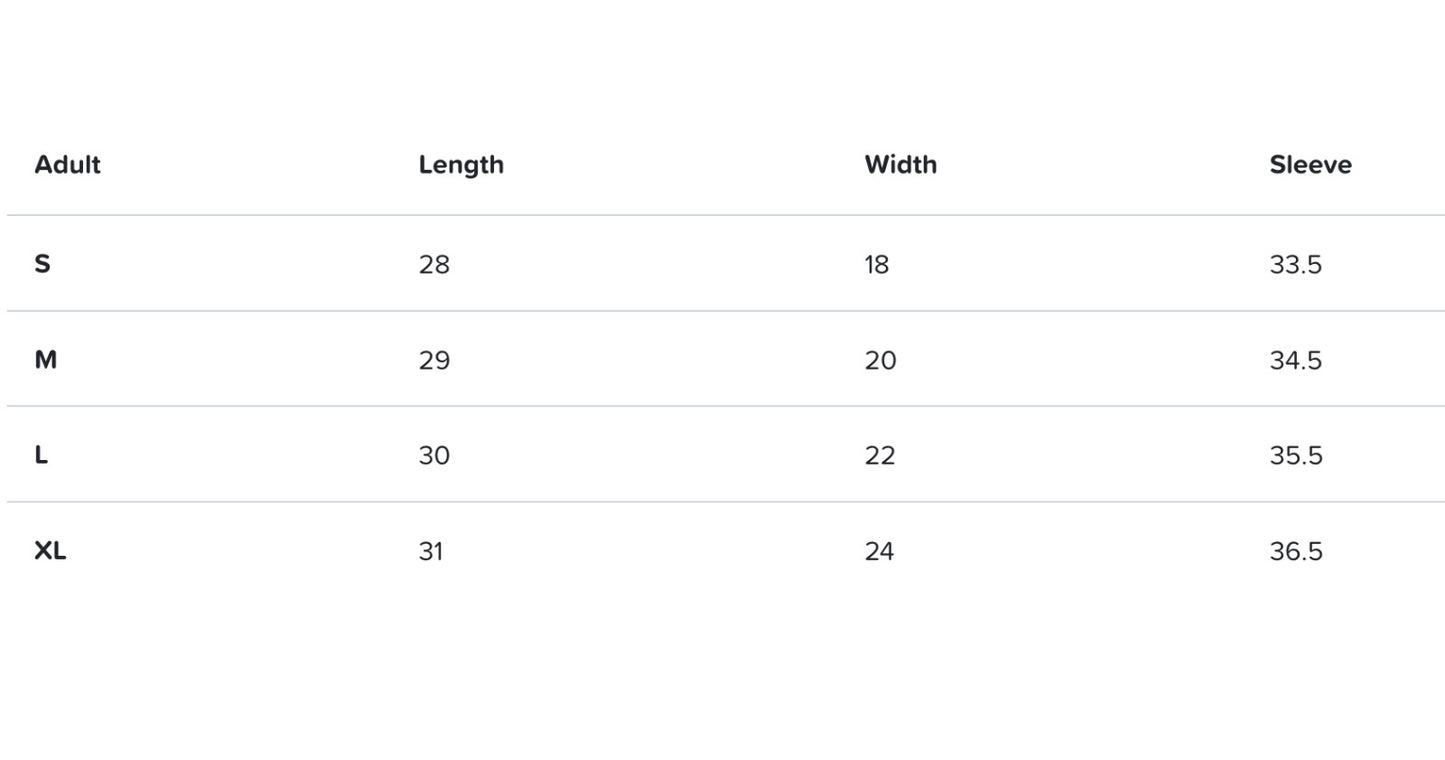The width and height of the screenshot is (1445, 760).
Task: Select the XL size row label
Action: [50, 551]
